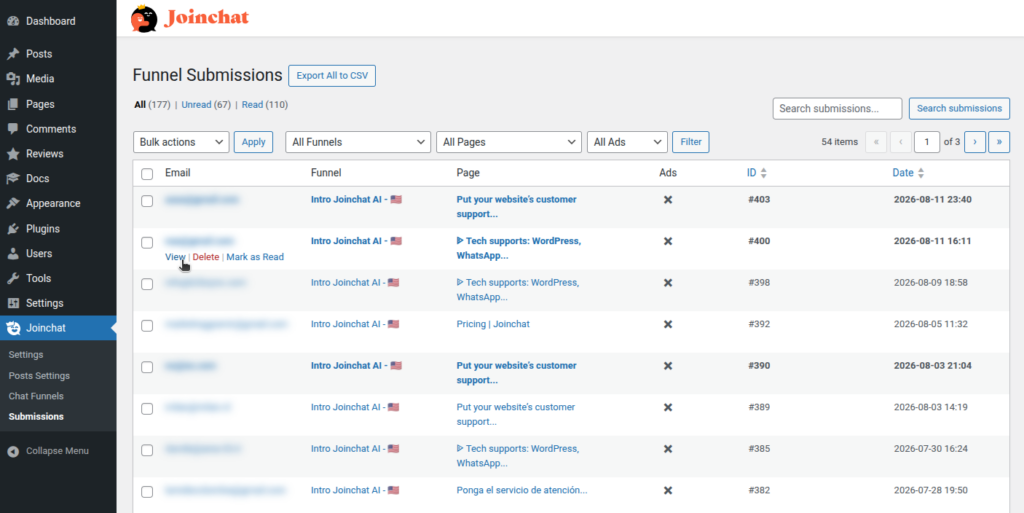Screen dimensions: 1024x513
Task: Check the row #400 checkbox
Action: [147, 243]
